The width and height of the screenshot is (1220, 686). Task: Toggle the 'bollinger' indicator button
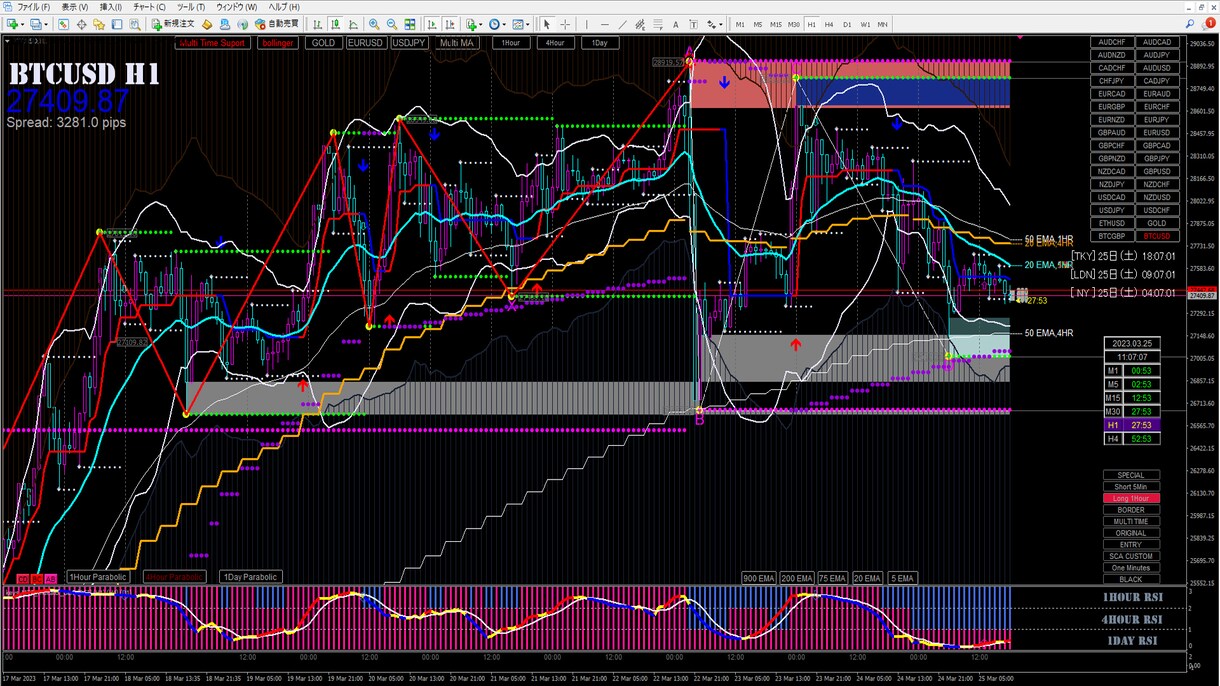coord(278,43)
